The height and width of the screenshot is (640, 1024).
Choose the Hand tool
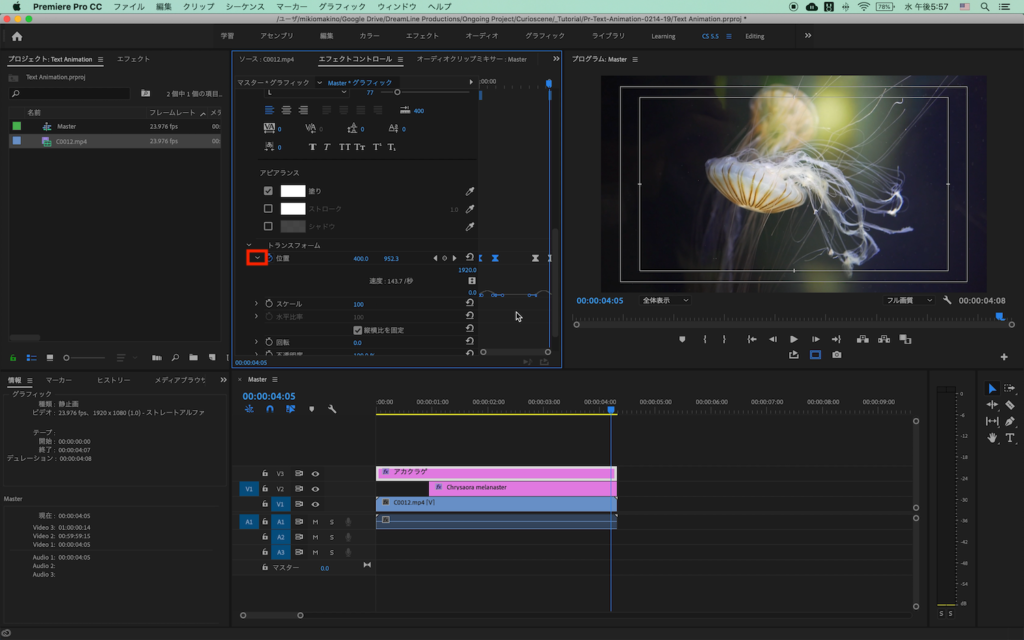pos(992,438)
